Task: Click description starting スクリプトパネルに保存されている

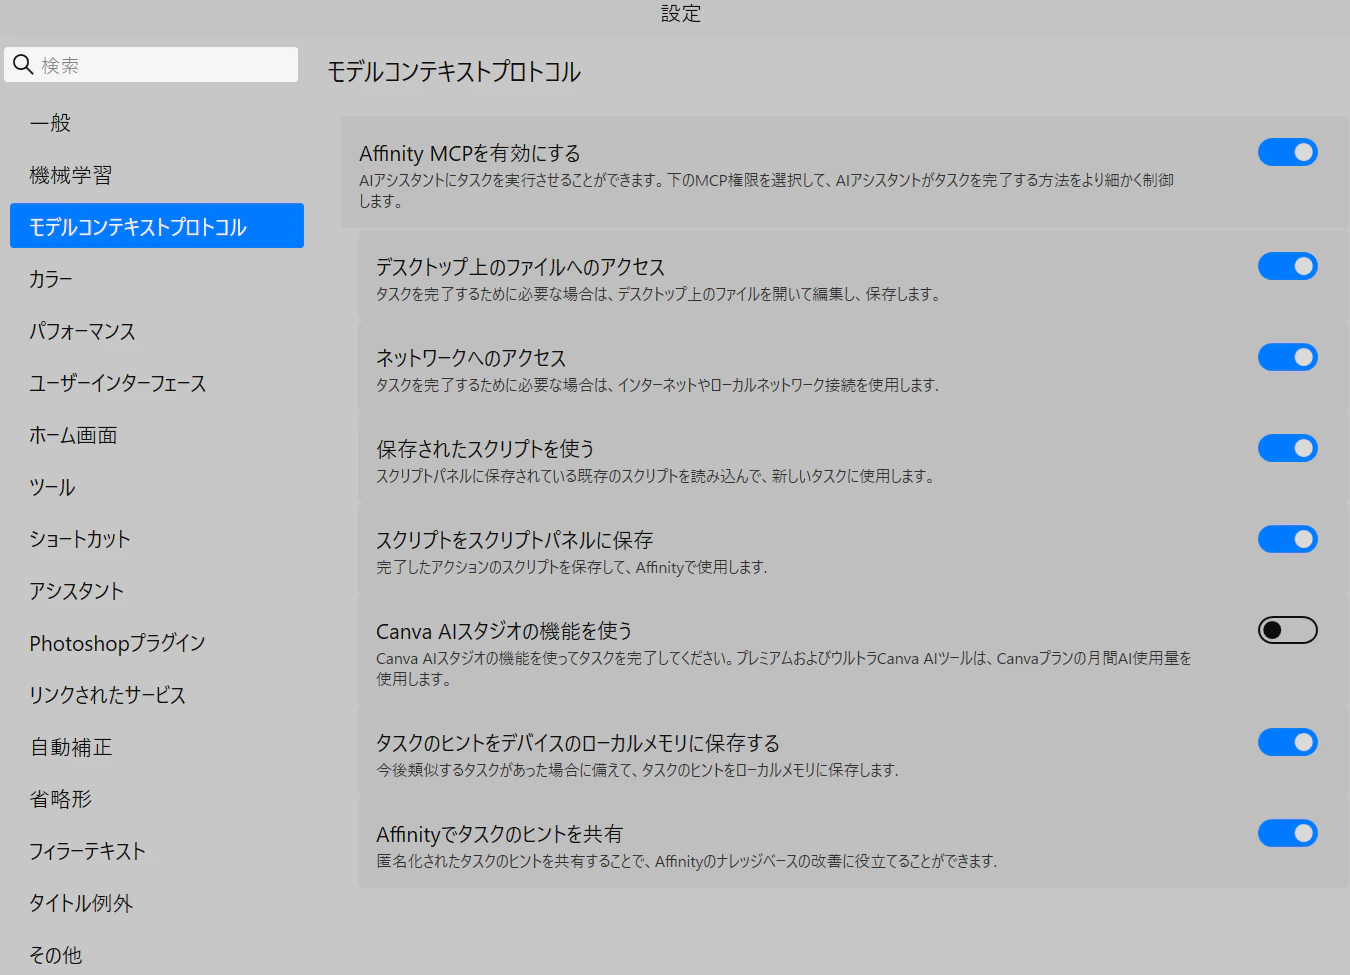Action: (x=656, y=476)
